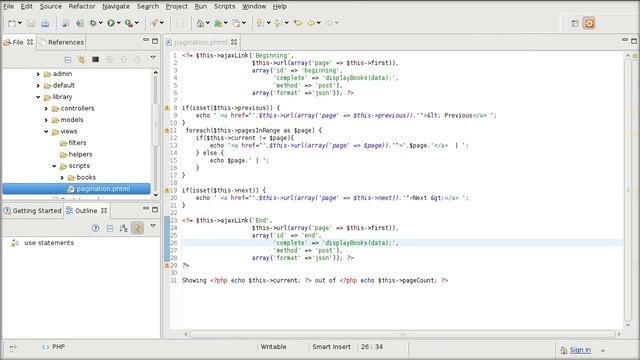
Task: Select the helpers folder
Action: tap(80, 154)
